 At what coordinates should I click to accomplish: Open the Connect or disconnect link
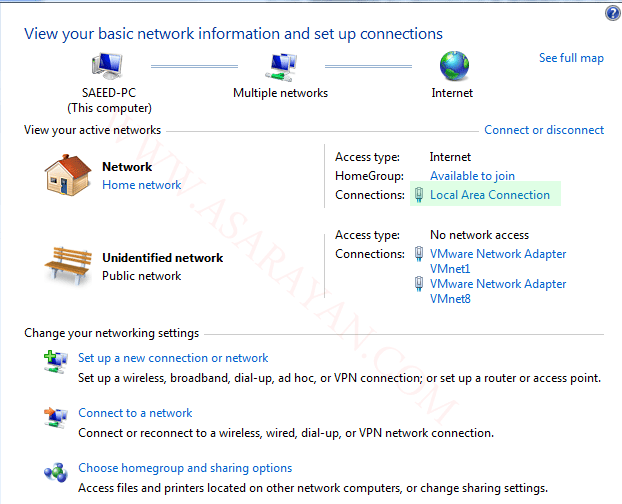(544, 130)
